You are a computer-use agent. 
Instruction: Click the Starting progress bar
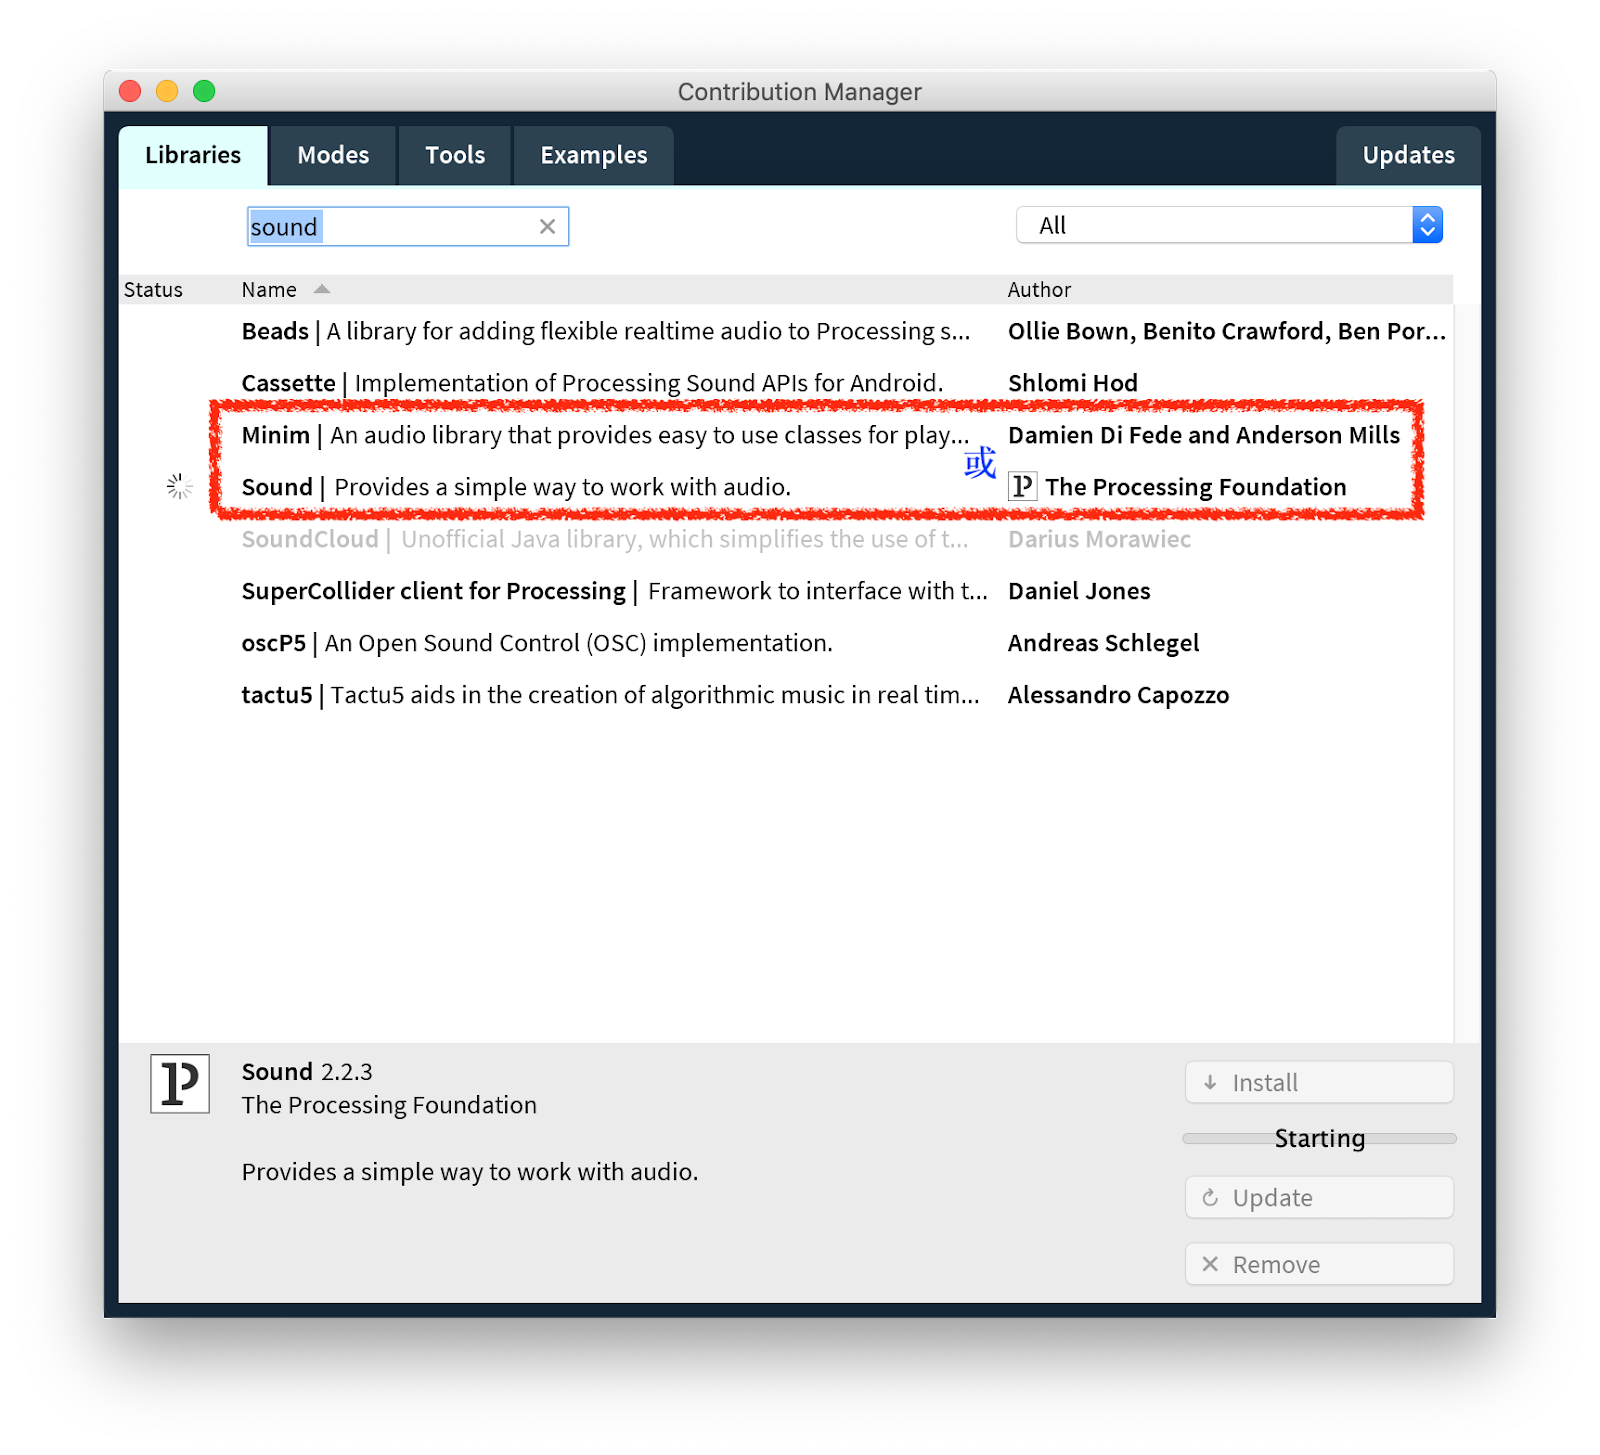click(x=1319, y=1139)
